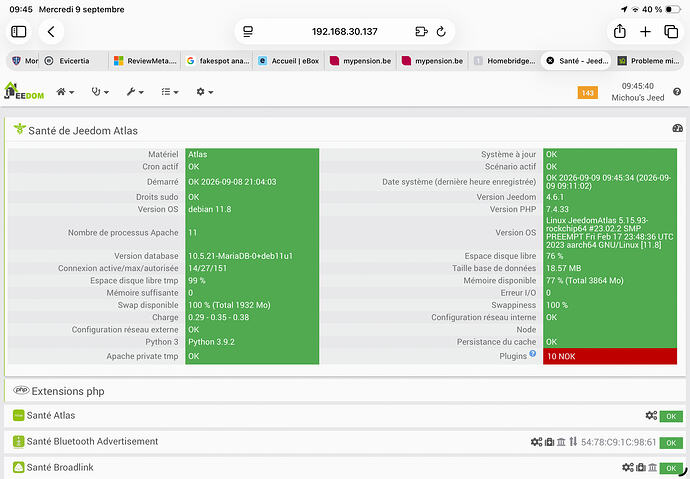Click the Michou's Jeed name label
This screenshot has height=479, width=690.
click(638, 98)
